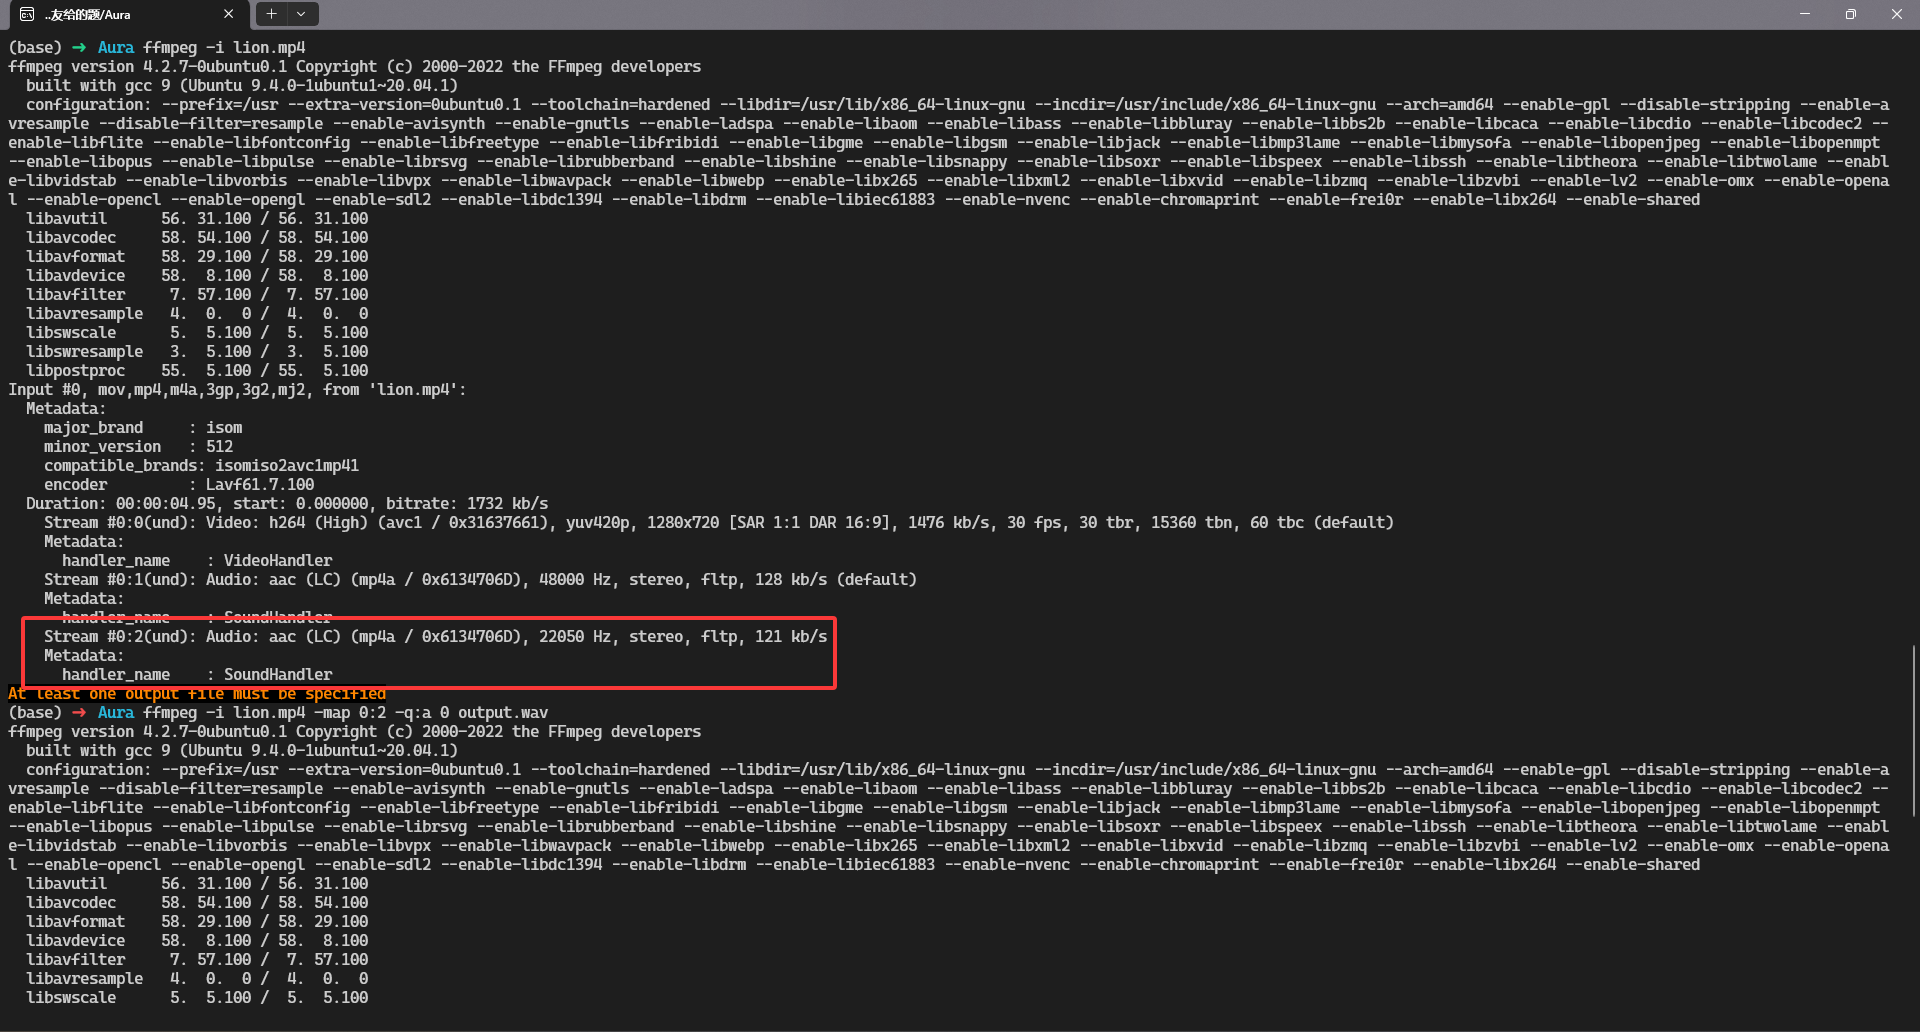Open the new-tab profile dropdown

point(301,14)
